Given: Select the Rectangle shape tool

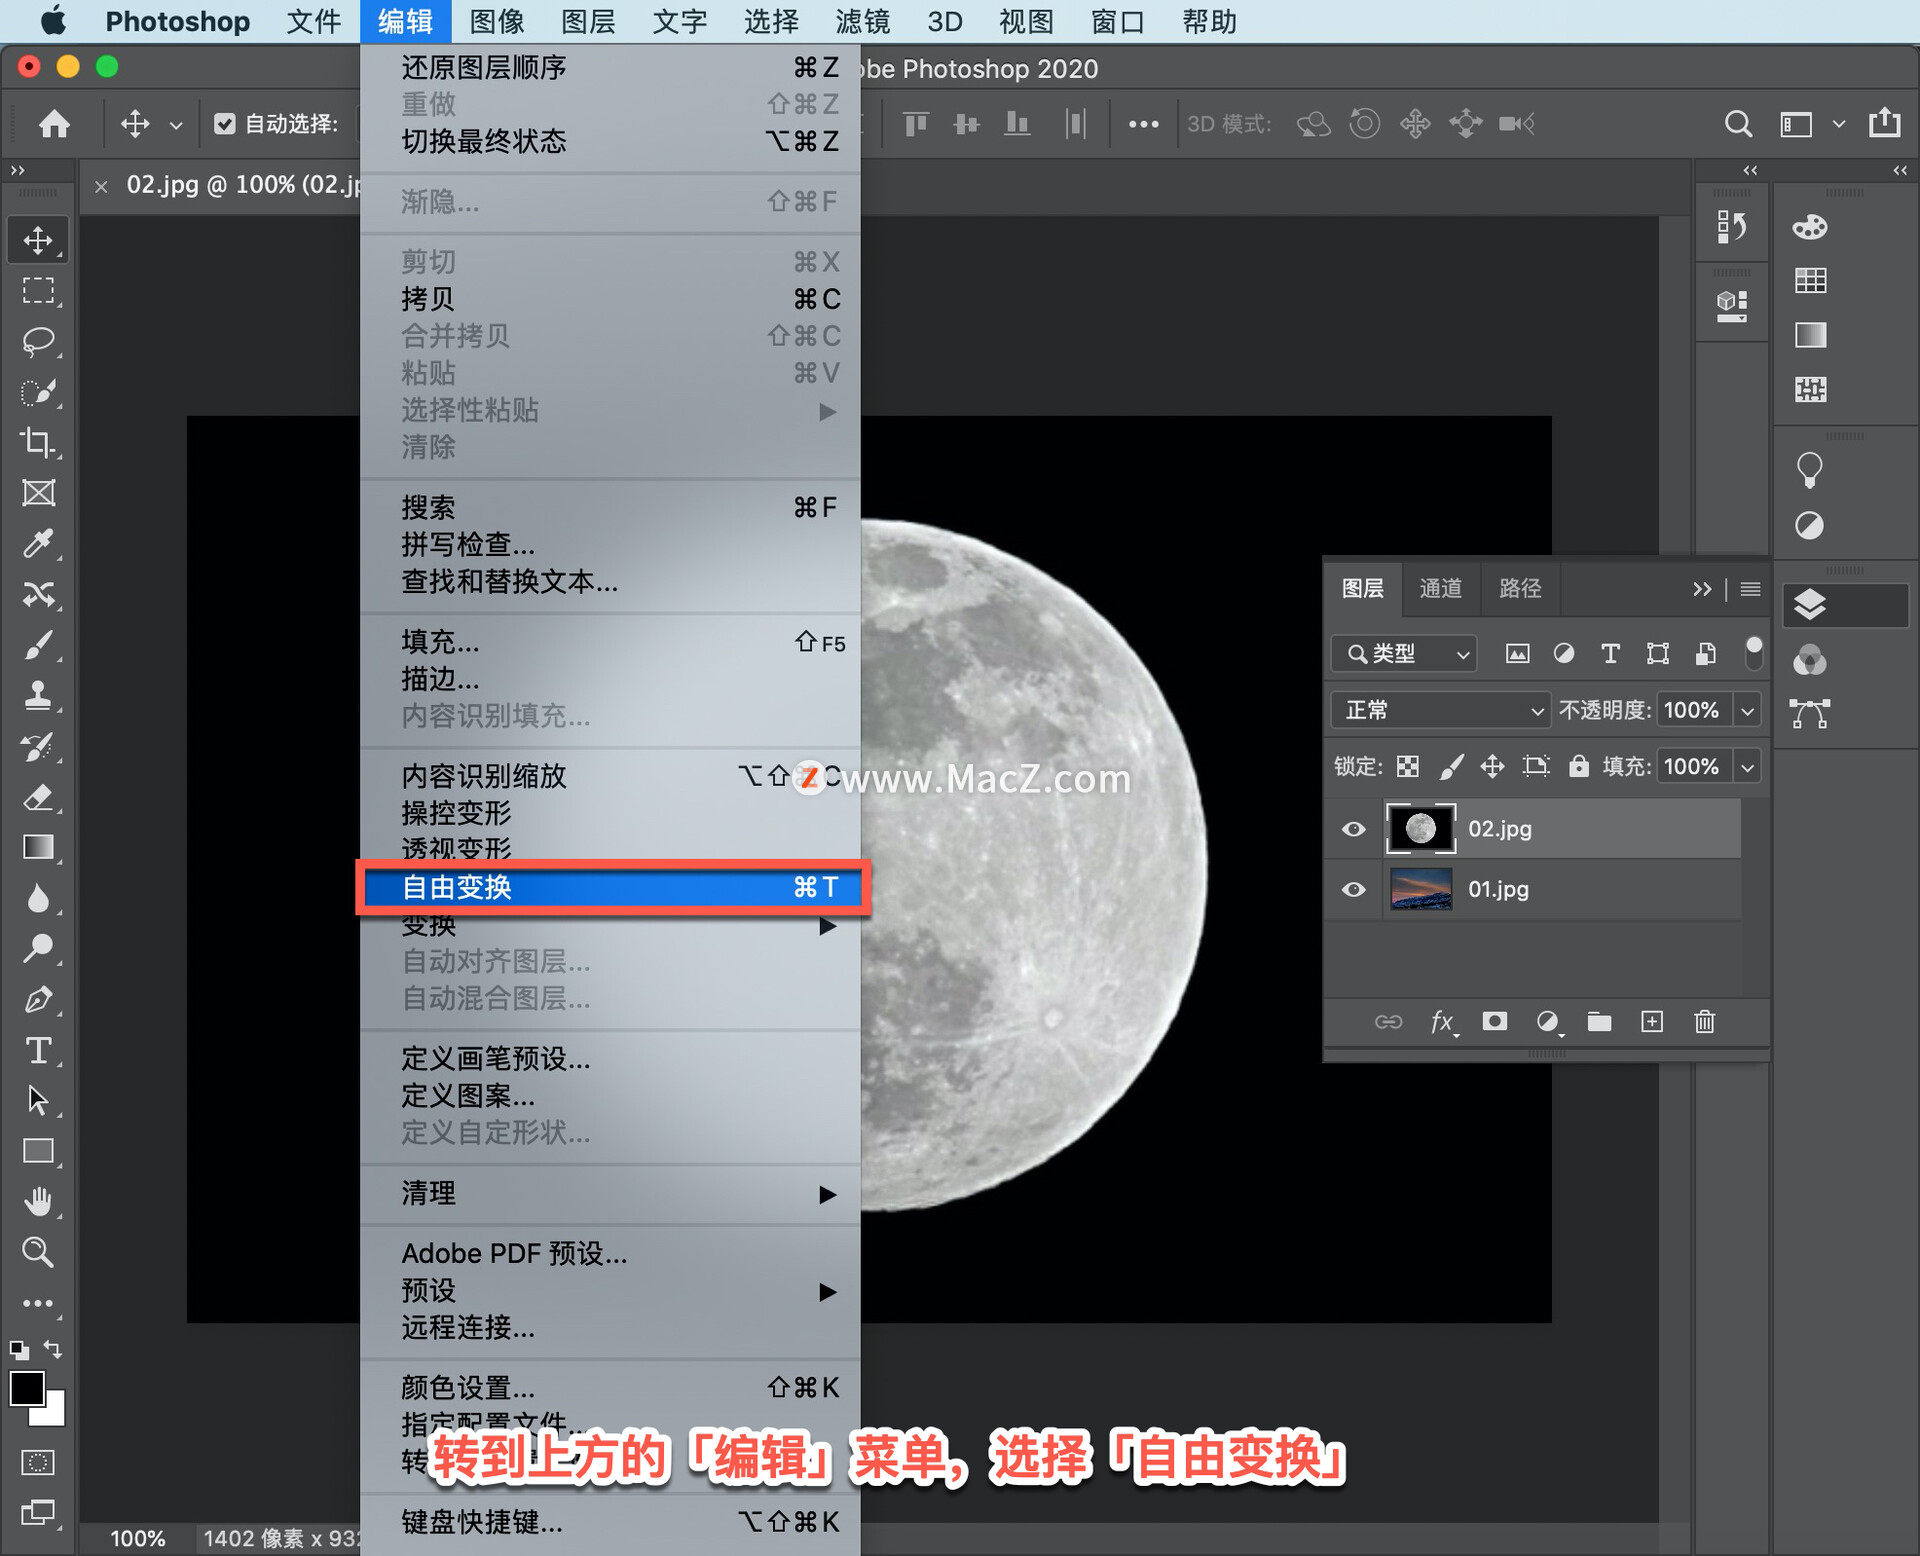Looking at the screenshot, I should 38,1151.
